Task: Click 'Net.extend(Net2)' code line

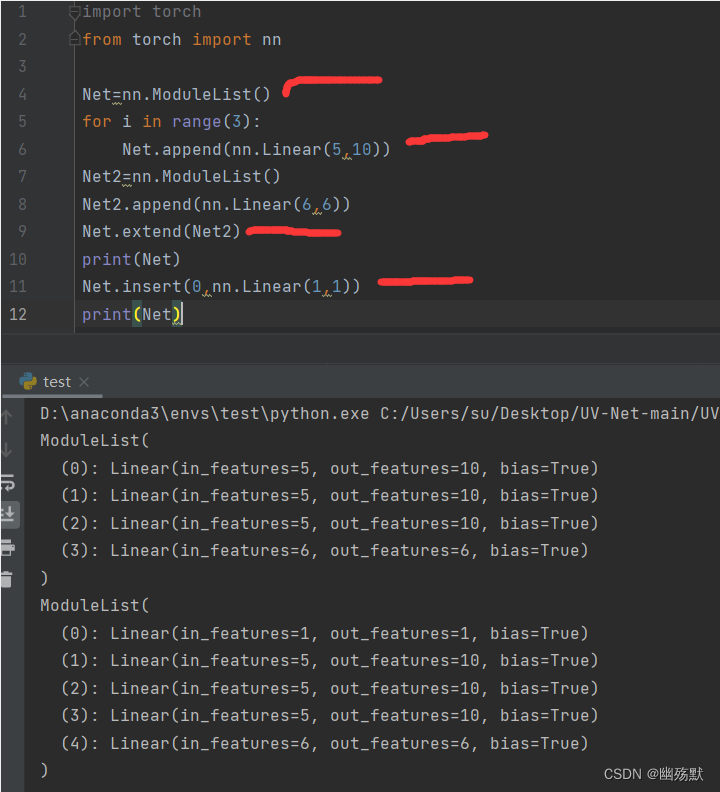Action: (161, 231)
